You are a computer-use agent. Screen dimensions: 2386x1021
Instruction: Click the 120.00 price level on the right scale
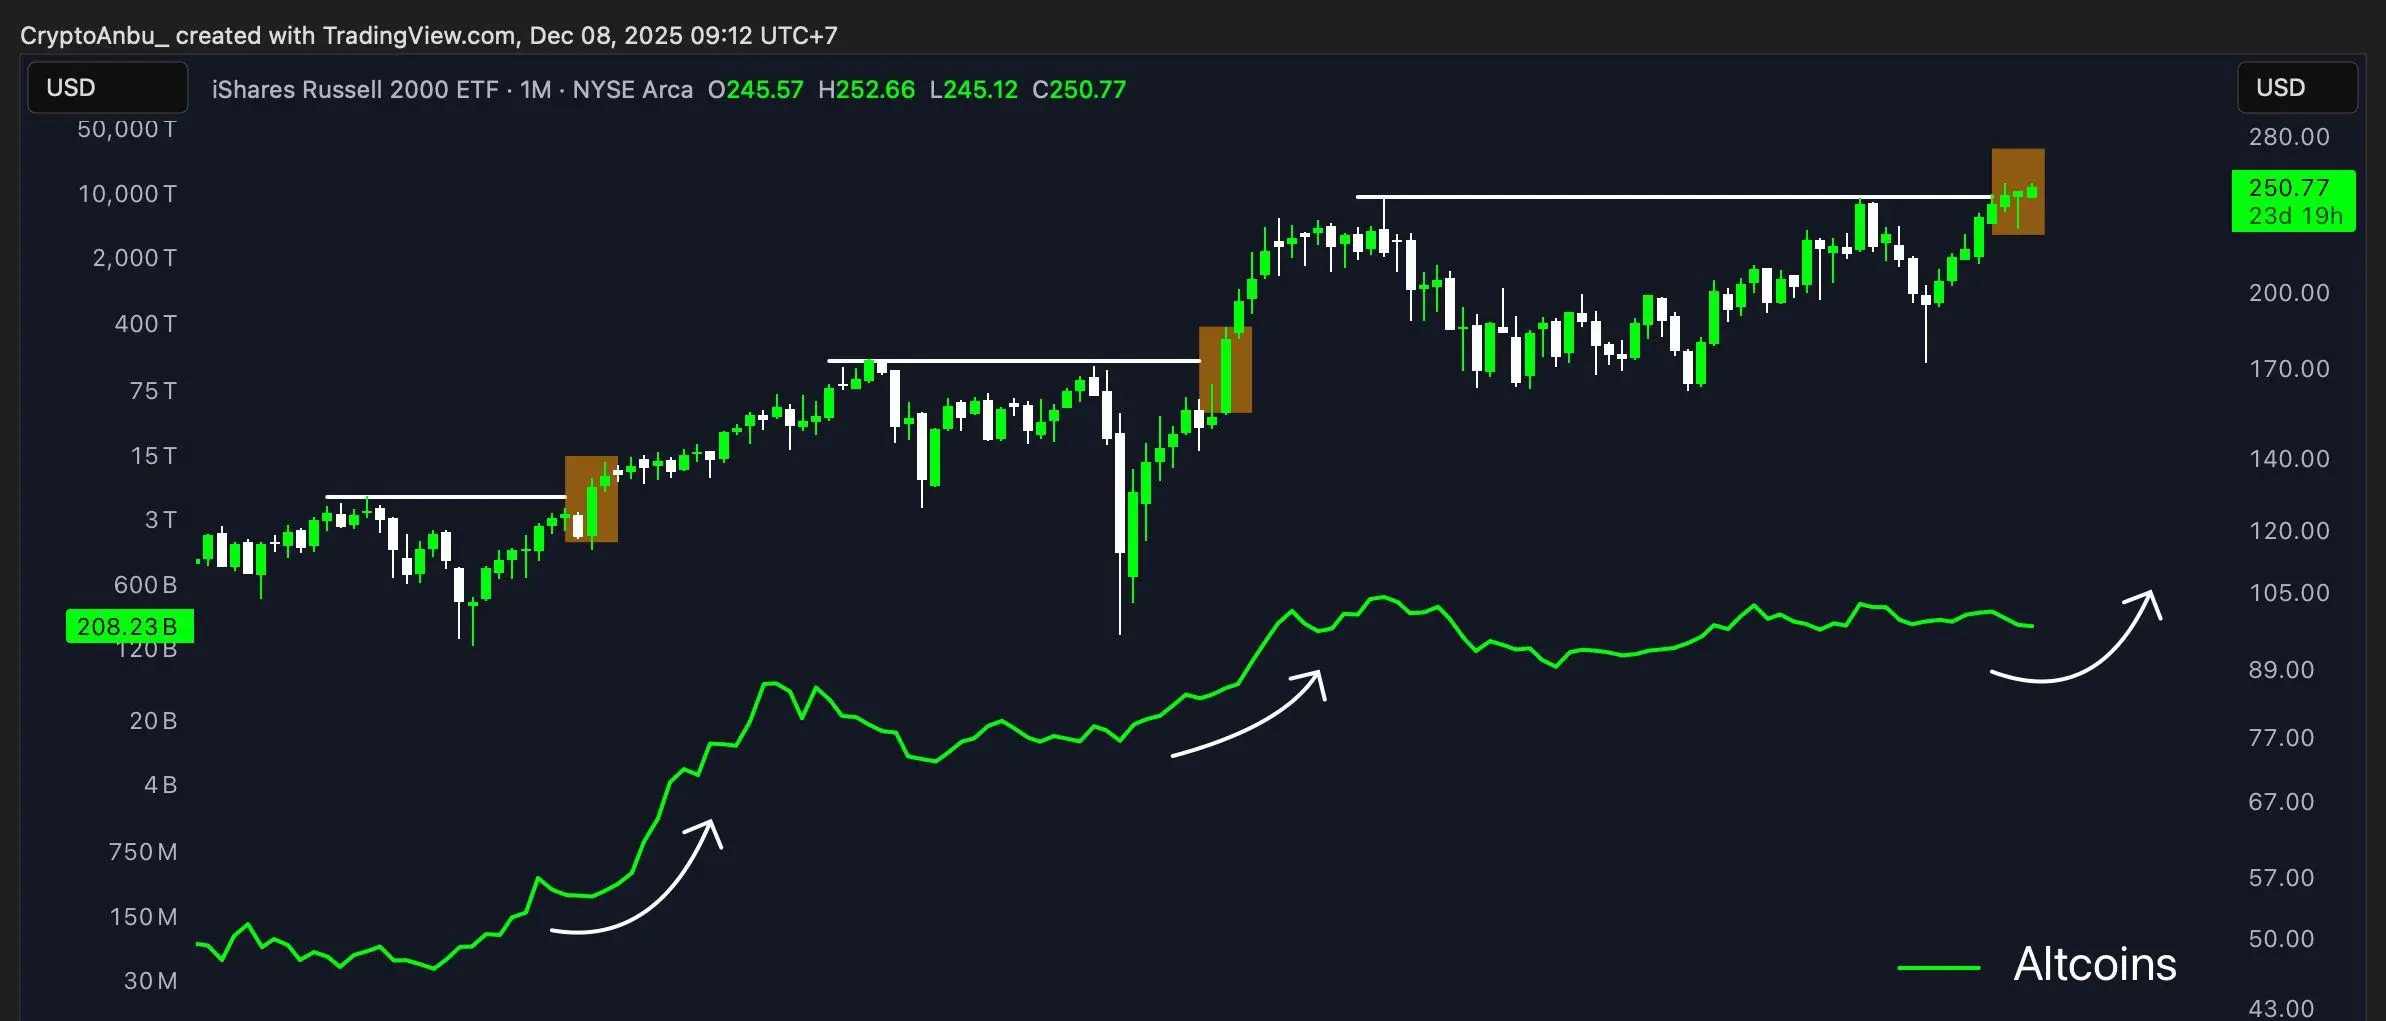coord(2289,531)
